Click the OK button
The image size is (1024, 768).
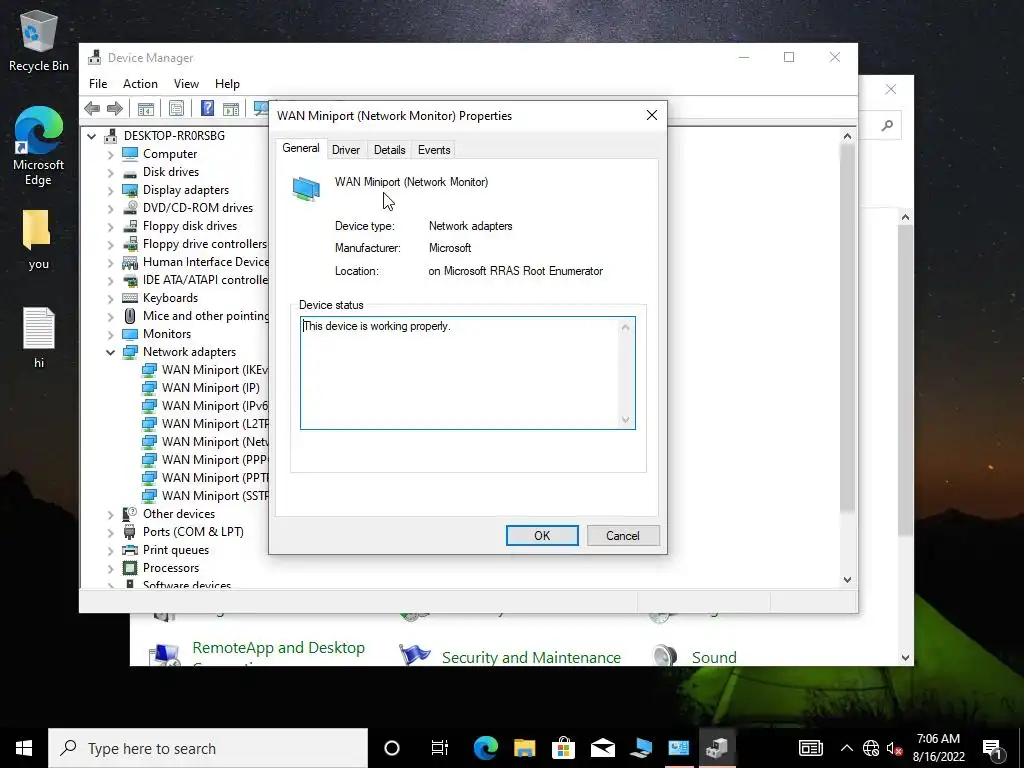click(542, 536)
